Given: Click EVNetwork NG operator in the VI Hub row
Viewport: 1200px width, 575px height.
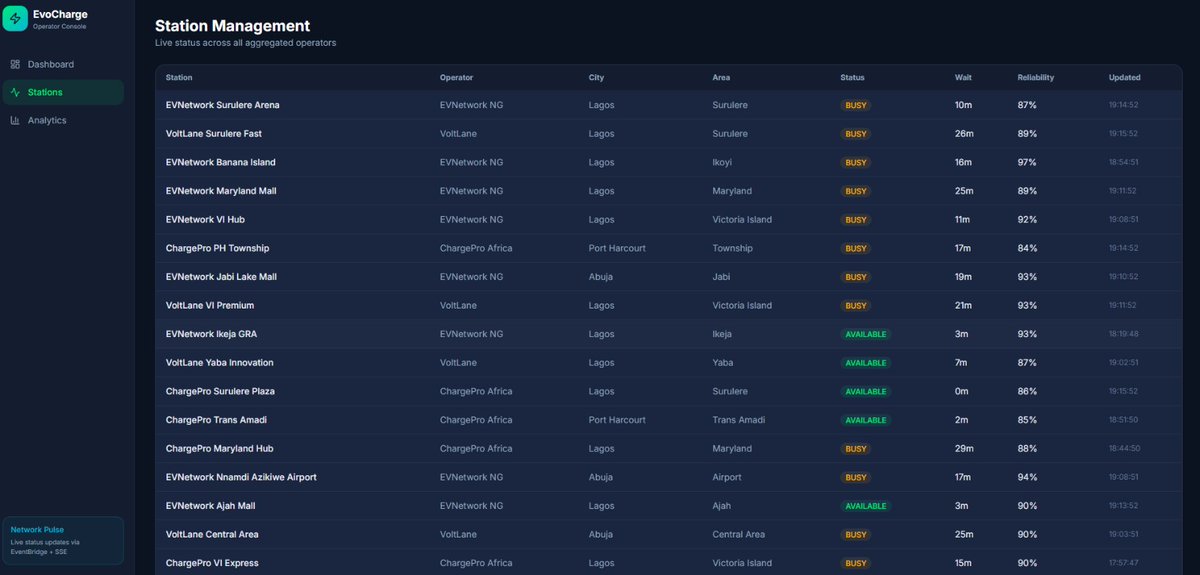Looking at the screenshot, I should tap(471, 219).
